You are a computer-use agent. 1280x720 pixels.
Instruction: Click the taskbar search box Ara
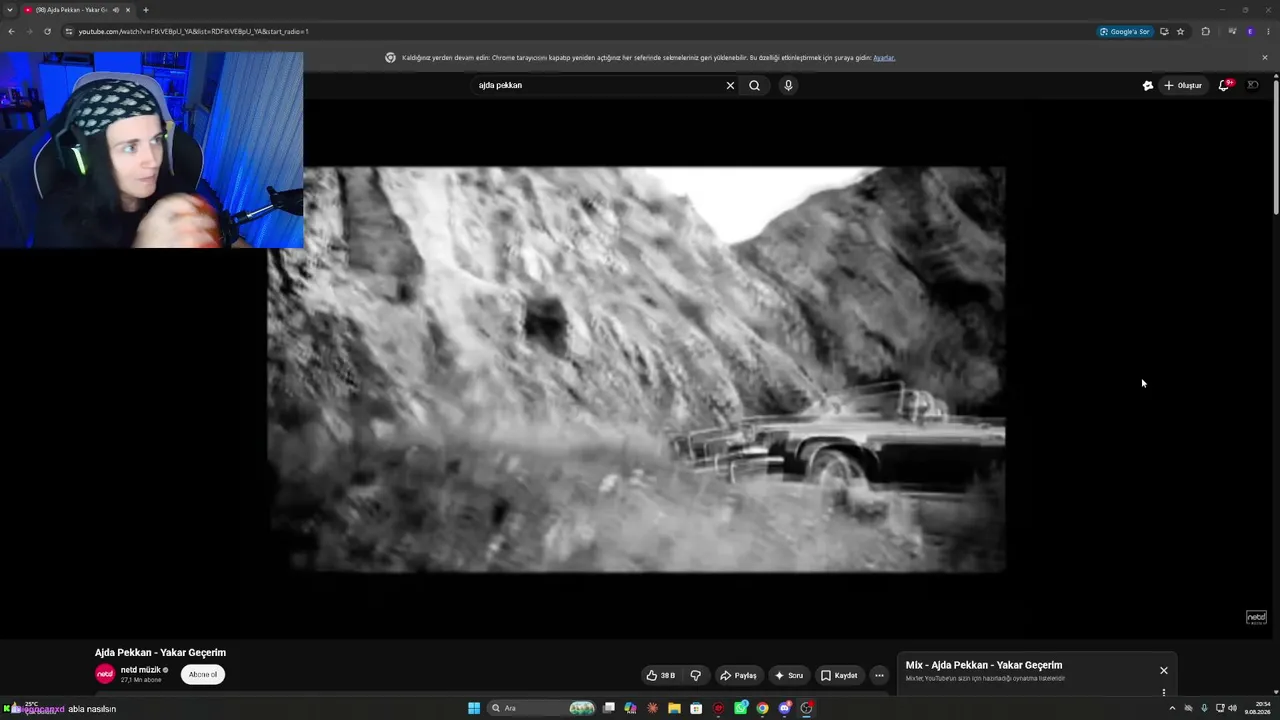pyautogui.click(x=541, y=708)
